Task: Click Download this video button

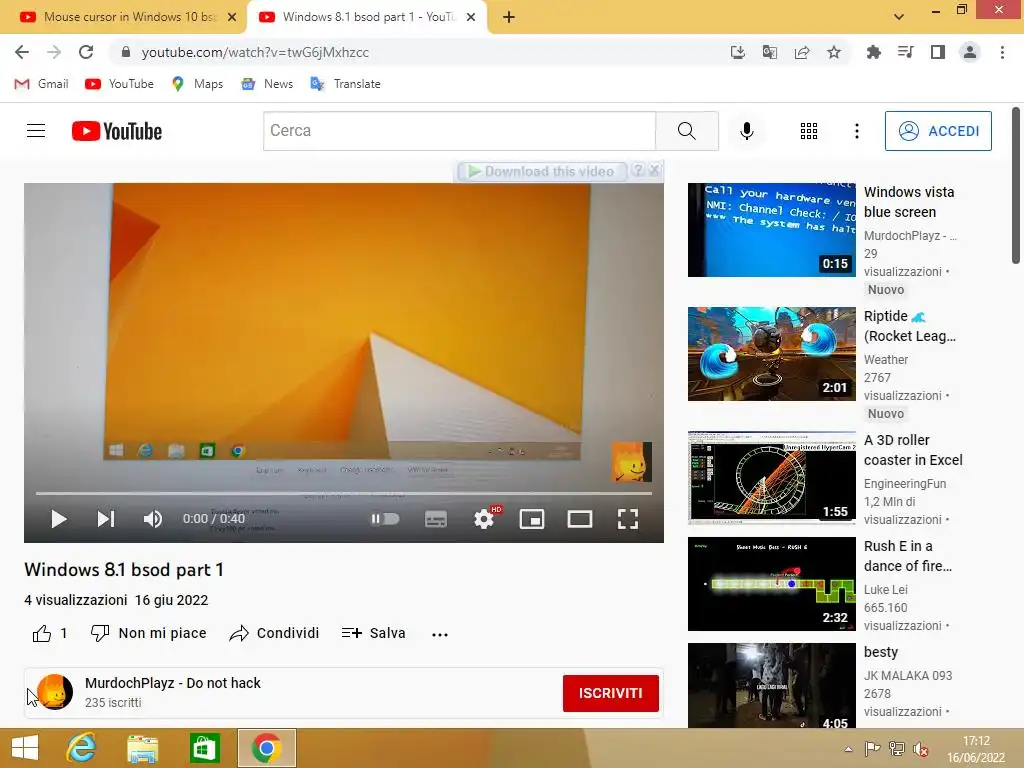Action: click(541, 171)
